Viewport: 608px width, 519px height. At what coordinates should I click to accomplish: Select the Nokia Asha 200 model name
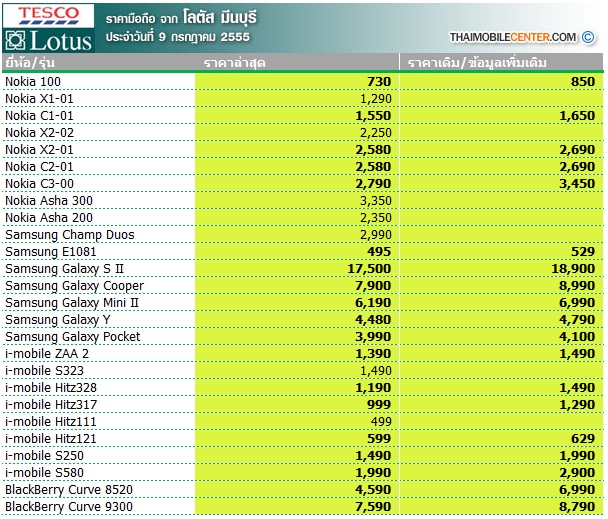[49, 218]
